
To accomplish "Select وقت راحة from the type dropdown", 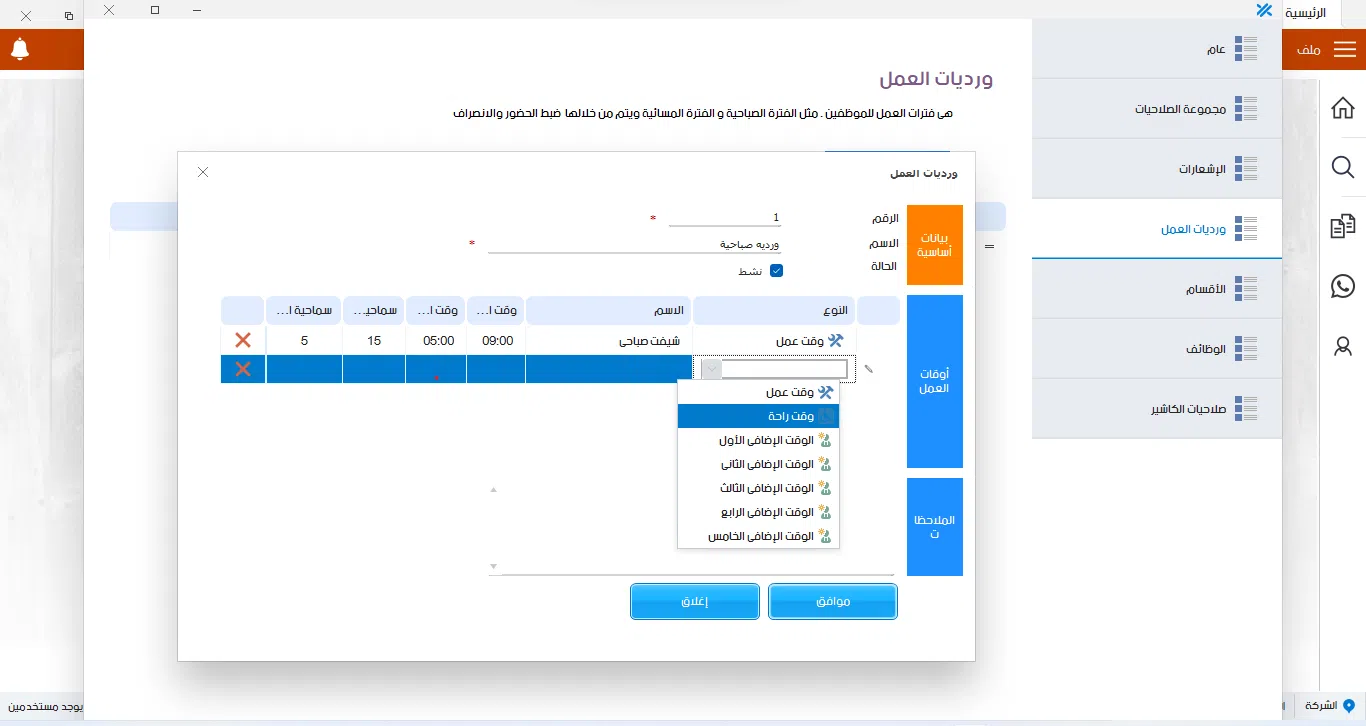I will pos(758,416).
